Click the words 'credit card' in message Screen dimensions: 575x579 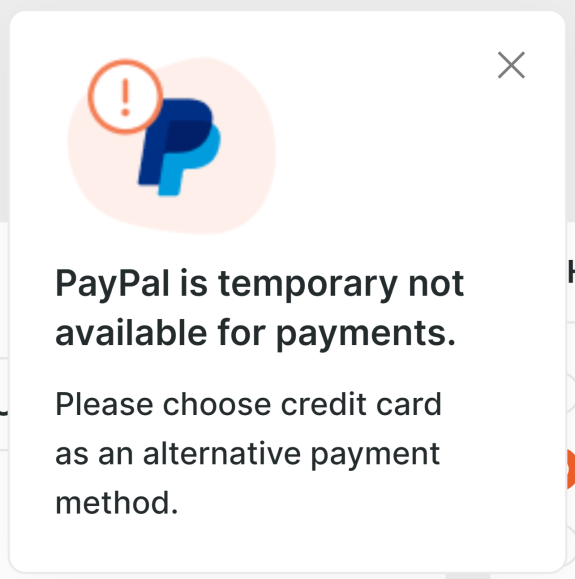(361, 404)
